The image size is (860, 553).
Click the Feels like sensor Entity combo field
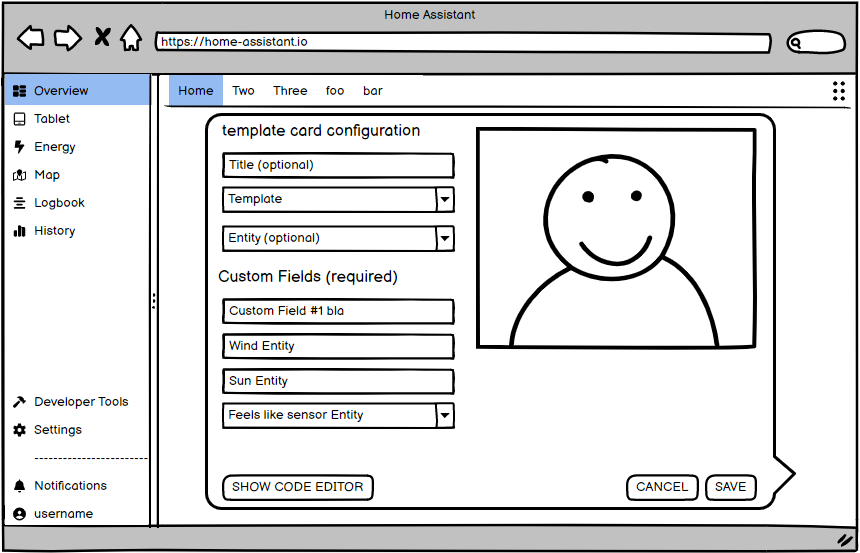pyautogui.click(x=338, y=416)
